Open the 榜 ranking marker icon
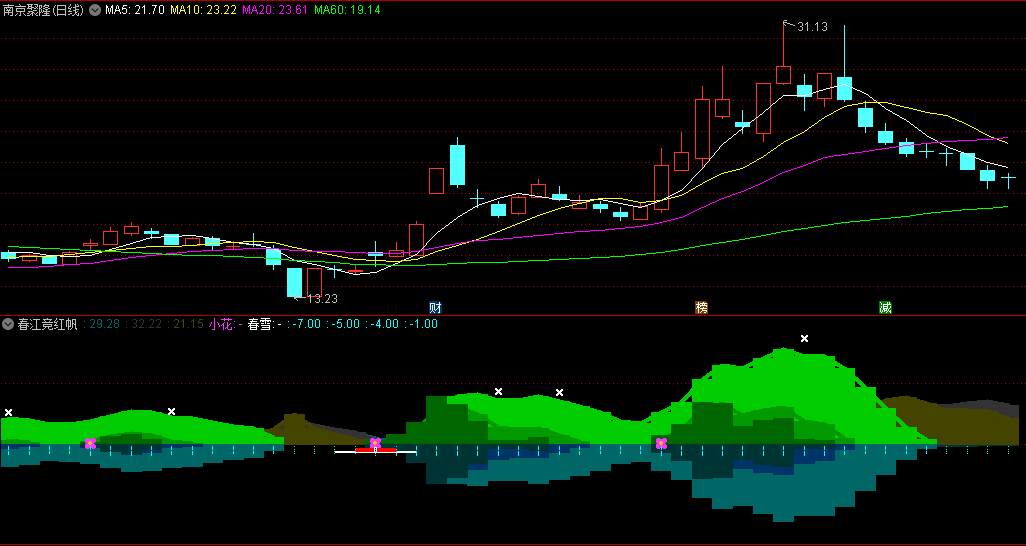The width and height of the screenshot is (1026, 546). pos(702,308)
